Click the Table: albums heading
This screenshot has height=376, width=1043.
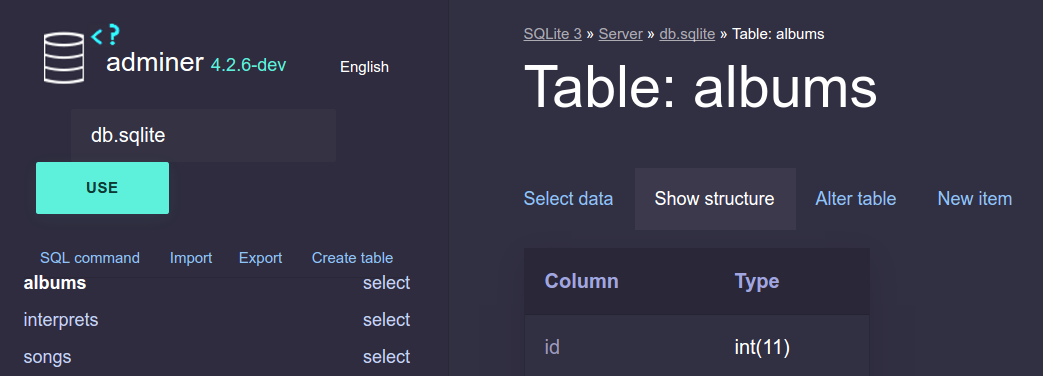(700, 87)
